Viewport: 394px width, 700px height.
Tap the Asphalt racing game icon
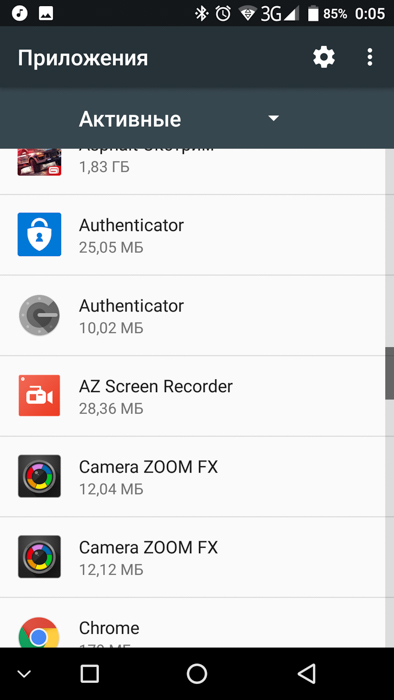pyautogui.click(x=39, y=162)
